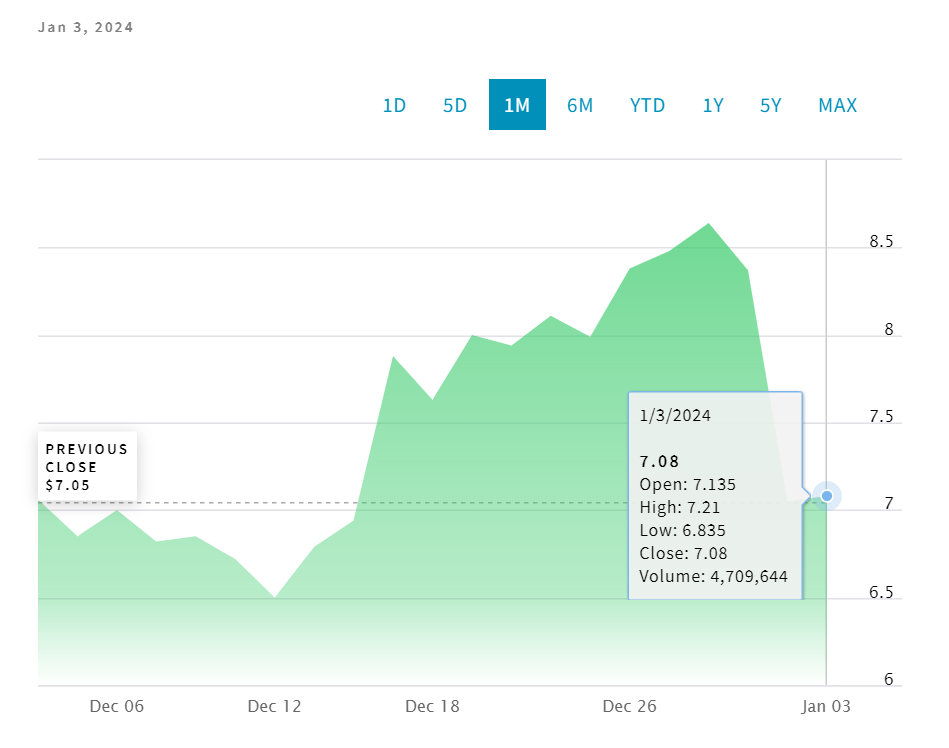This screenshot has height=748, width=949.
Task: Click the Previous Close $7.05 label
Action: tap(87, 467)
